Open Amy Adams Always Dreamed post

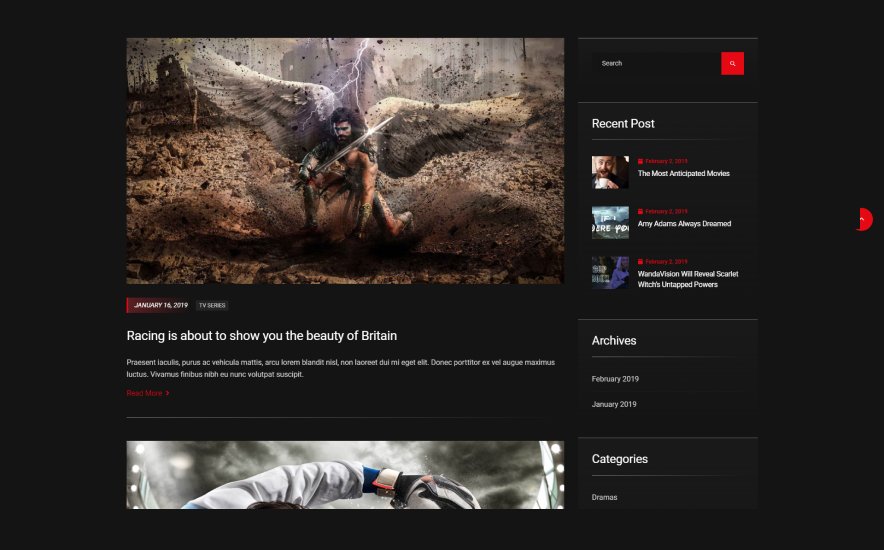(x=684, y=224)
